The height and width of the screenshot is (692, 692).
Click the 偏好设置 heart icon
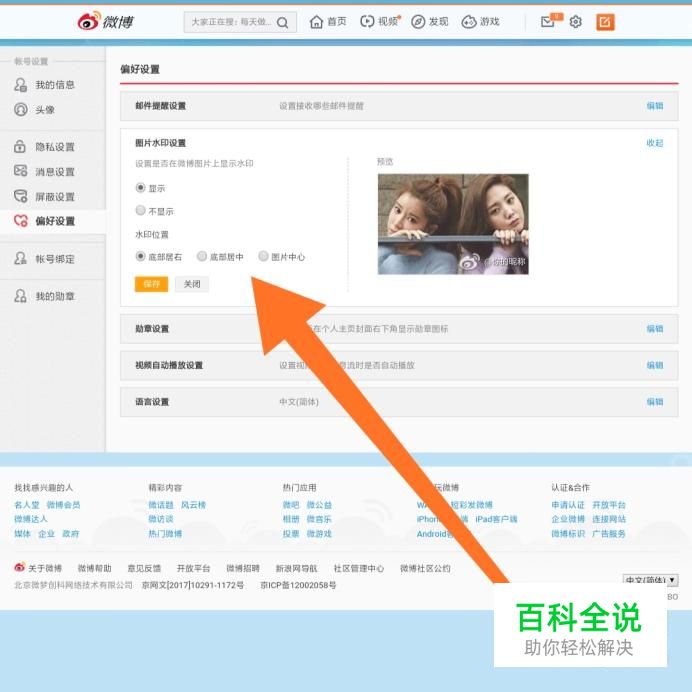[x=20, y=220]
